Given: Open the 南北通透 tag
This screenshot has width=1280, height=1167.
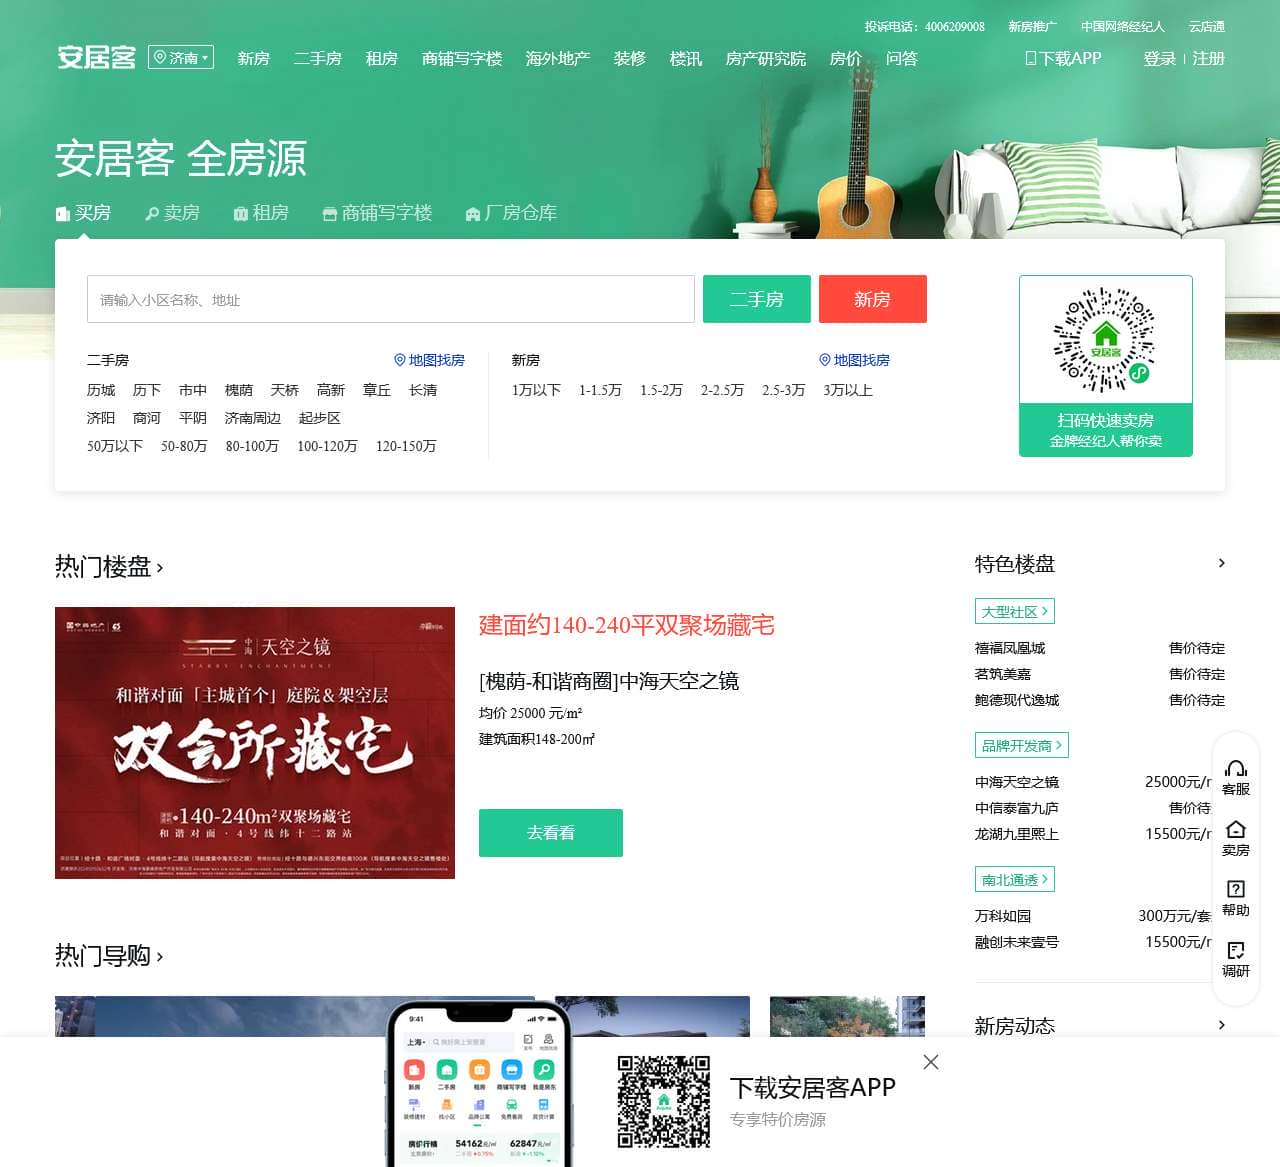Looking at the screenshot, I should (1015, 879).
